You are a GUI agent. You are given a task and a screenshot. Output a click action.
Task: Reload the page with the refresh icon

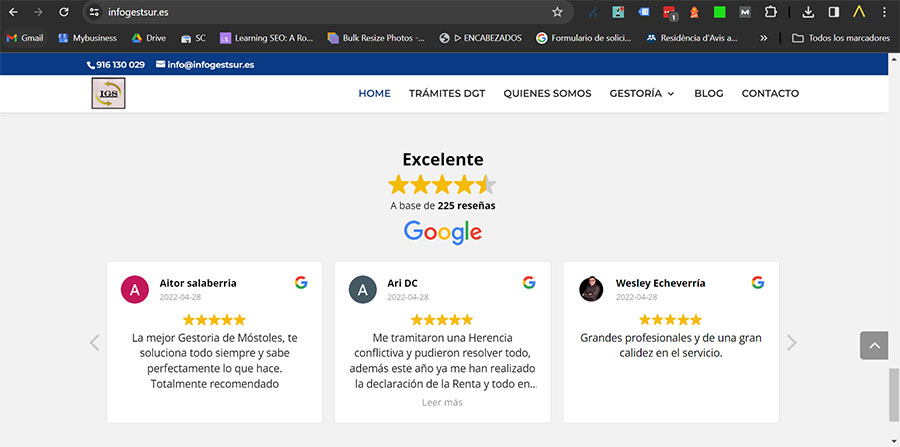(64, 12)
